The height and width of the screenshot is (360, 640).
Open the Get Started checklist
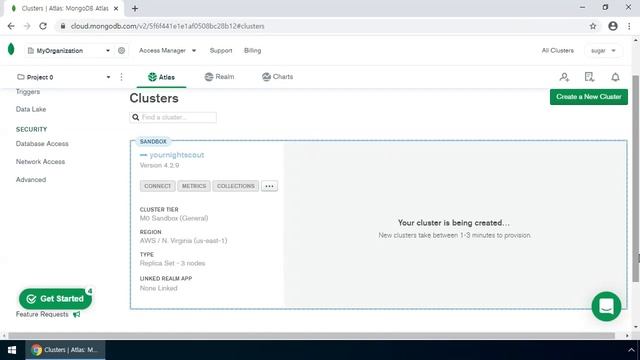[55, 299]
